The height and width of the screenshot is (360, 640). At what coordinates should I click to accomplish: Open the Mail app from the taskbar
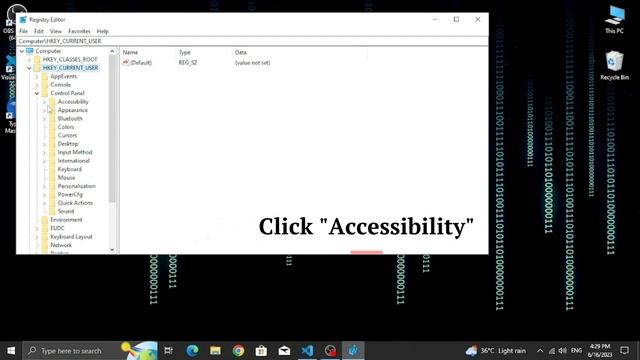284,351
